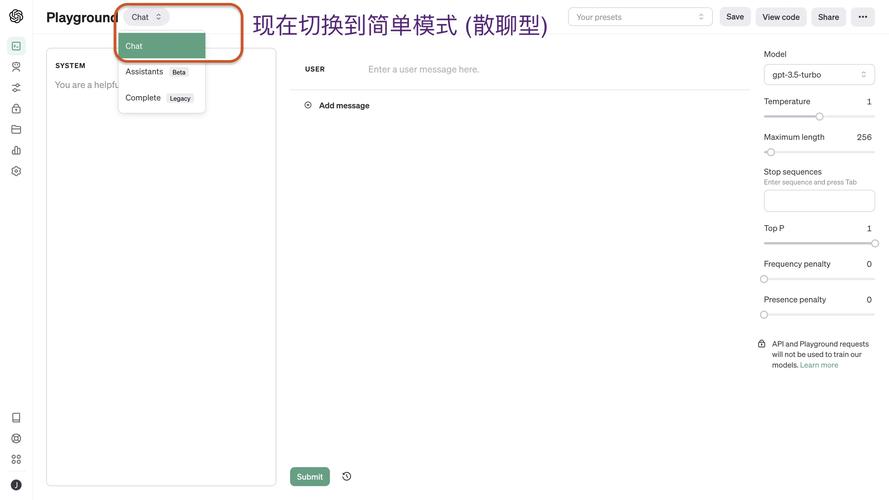The width and height of the screenshot is (889, 500).
Task: Open the Assistants robot sidebar icon
Action: [x=16, y=67]
